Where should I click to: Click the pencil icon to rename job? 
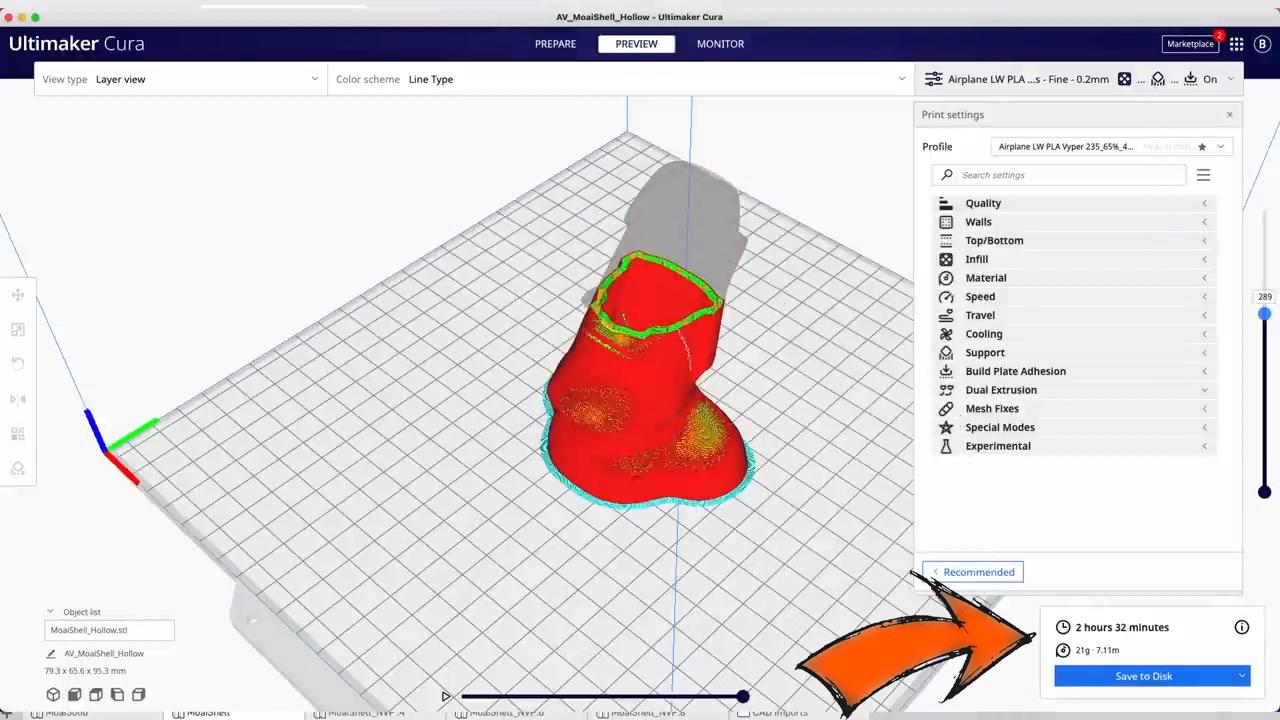point(51,653)
